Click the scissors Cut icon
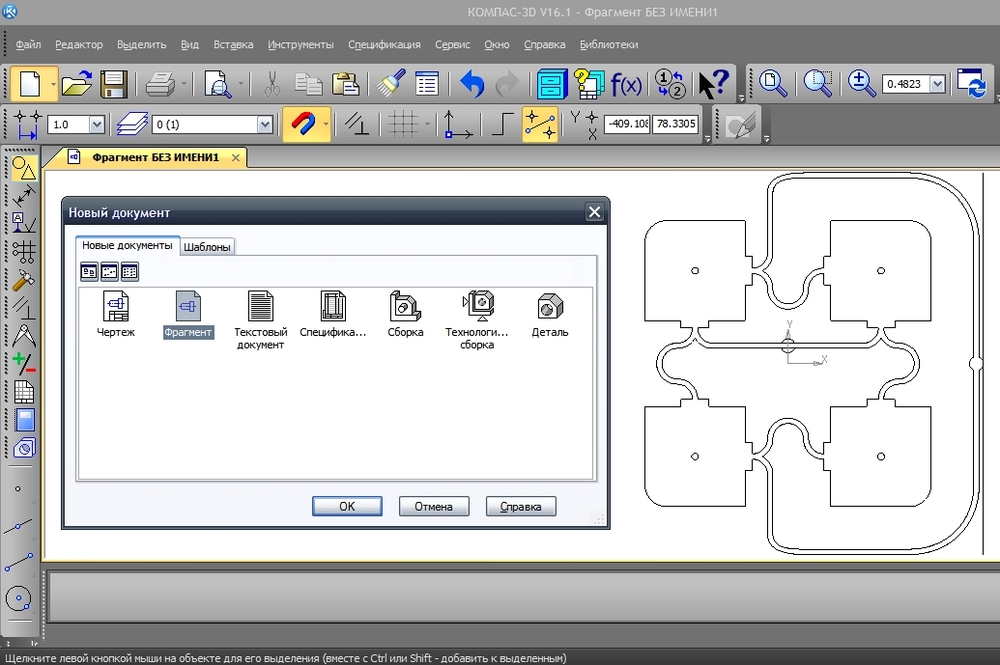1000x665 pixels. click(x=271, y=85)
